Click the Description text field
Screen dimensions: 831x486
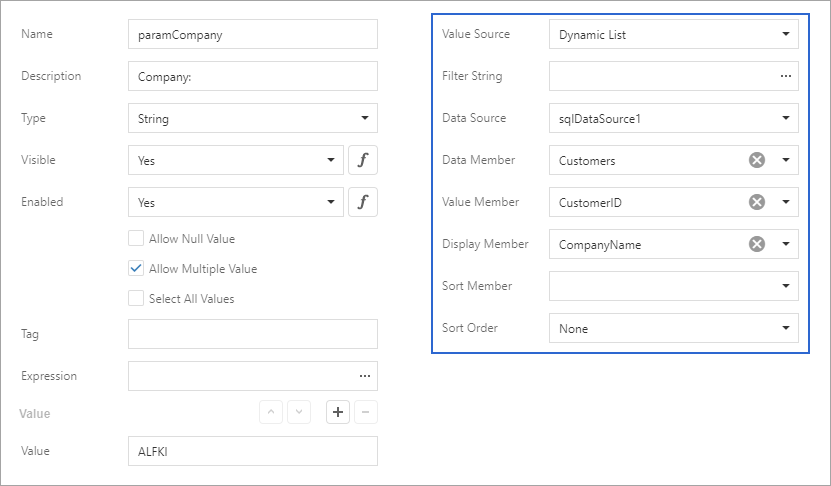pos(252,76)
